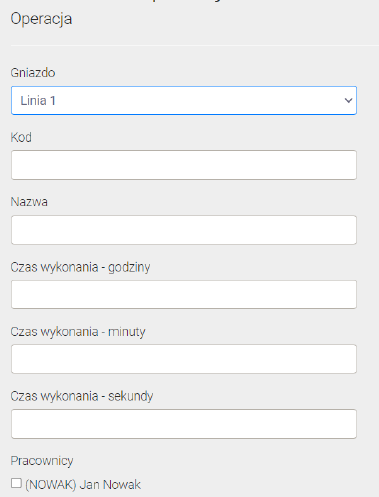Select the Linia 1 value text

tap(38, 100)
